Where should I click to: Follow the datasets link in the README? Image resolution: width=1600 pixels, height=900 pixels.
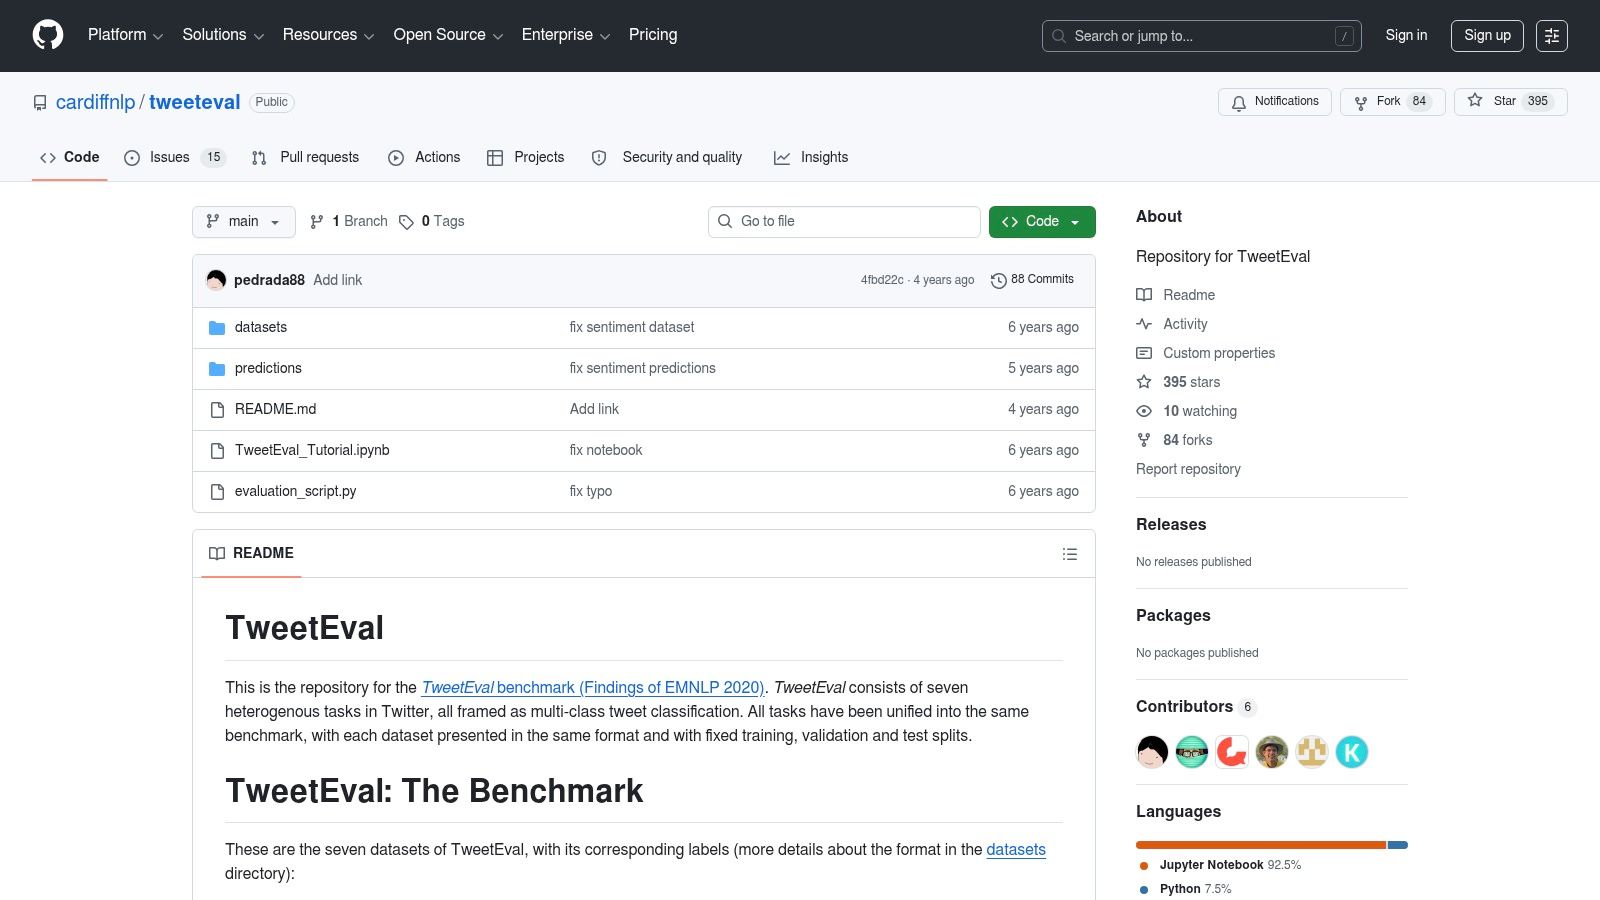(x=1015, y=849)
